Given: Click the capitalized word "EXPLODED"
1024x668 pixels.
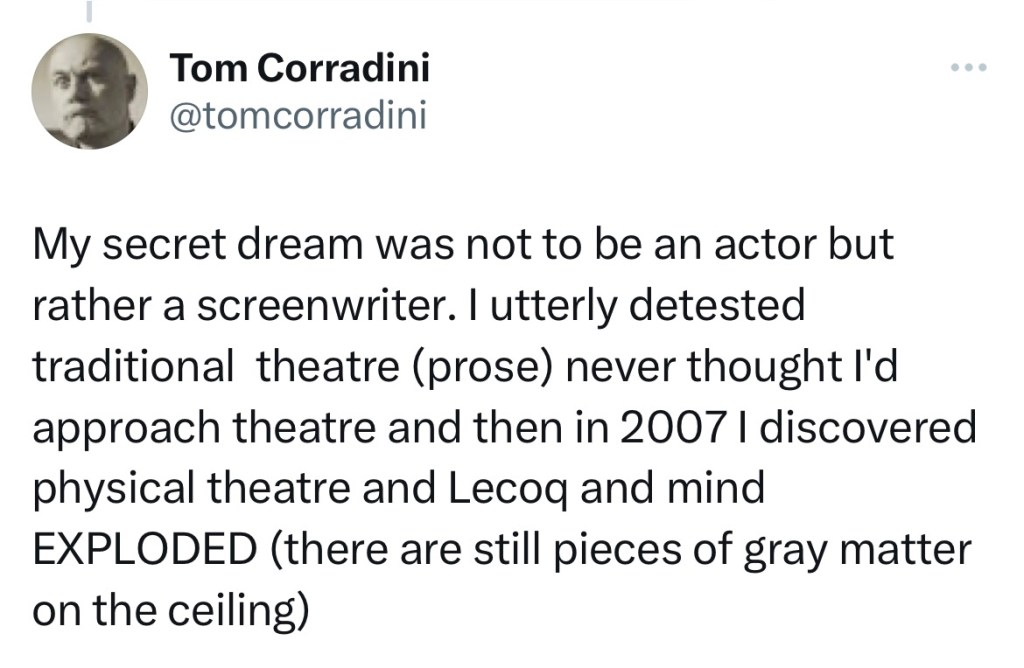Looking at the screenshot, I should pyautogui.click(x=143, y=551).
